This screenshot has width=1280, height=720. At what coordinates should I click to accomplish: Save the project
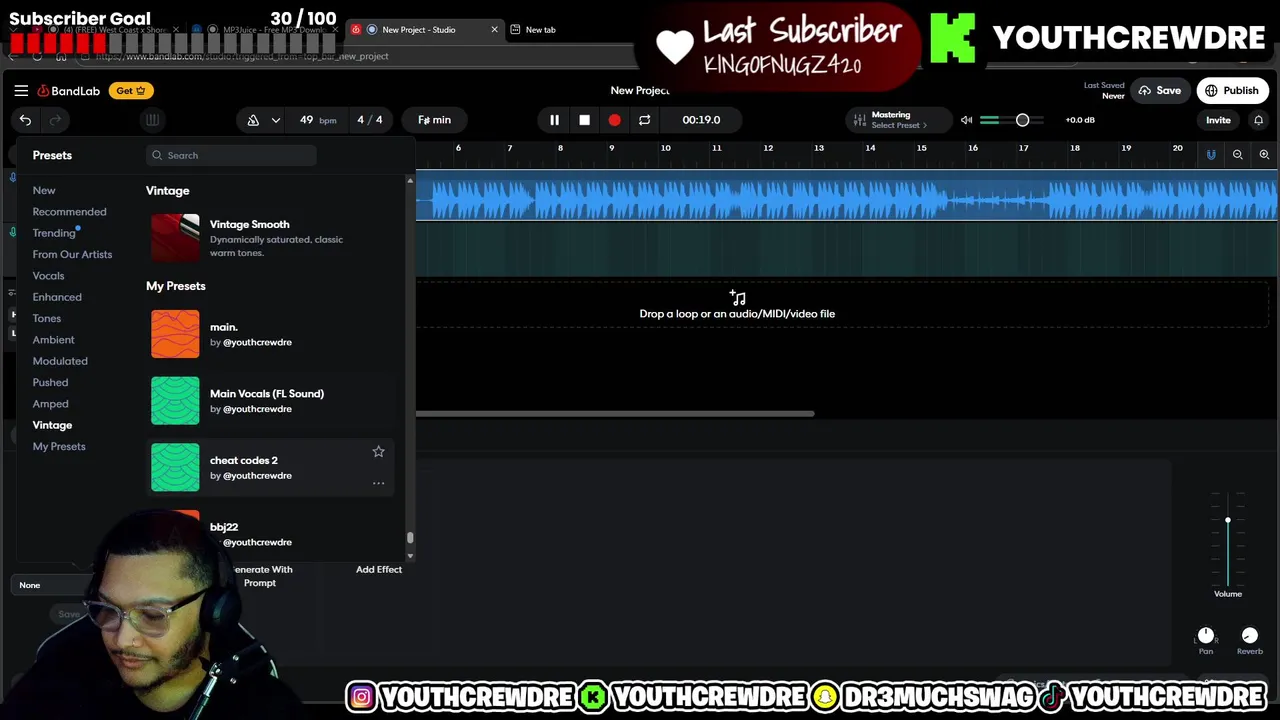[x=1159, y=91]
